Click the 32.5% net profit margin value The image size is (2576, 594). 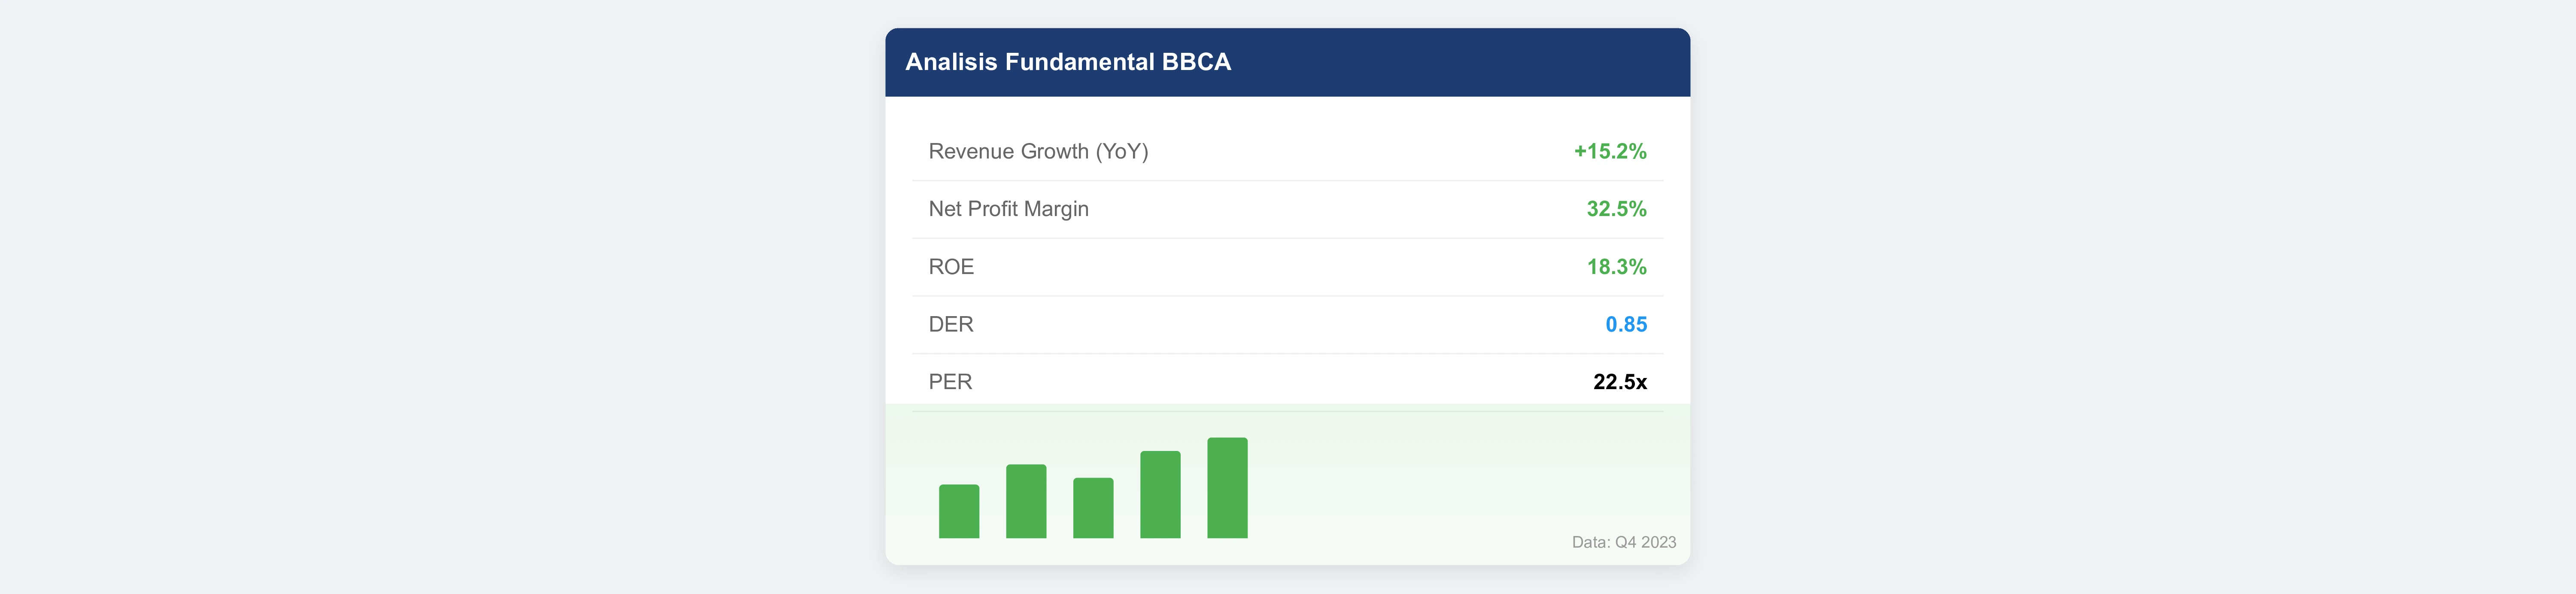tap(1616, 209)
